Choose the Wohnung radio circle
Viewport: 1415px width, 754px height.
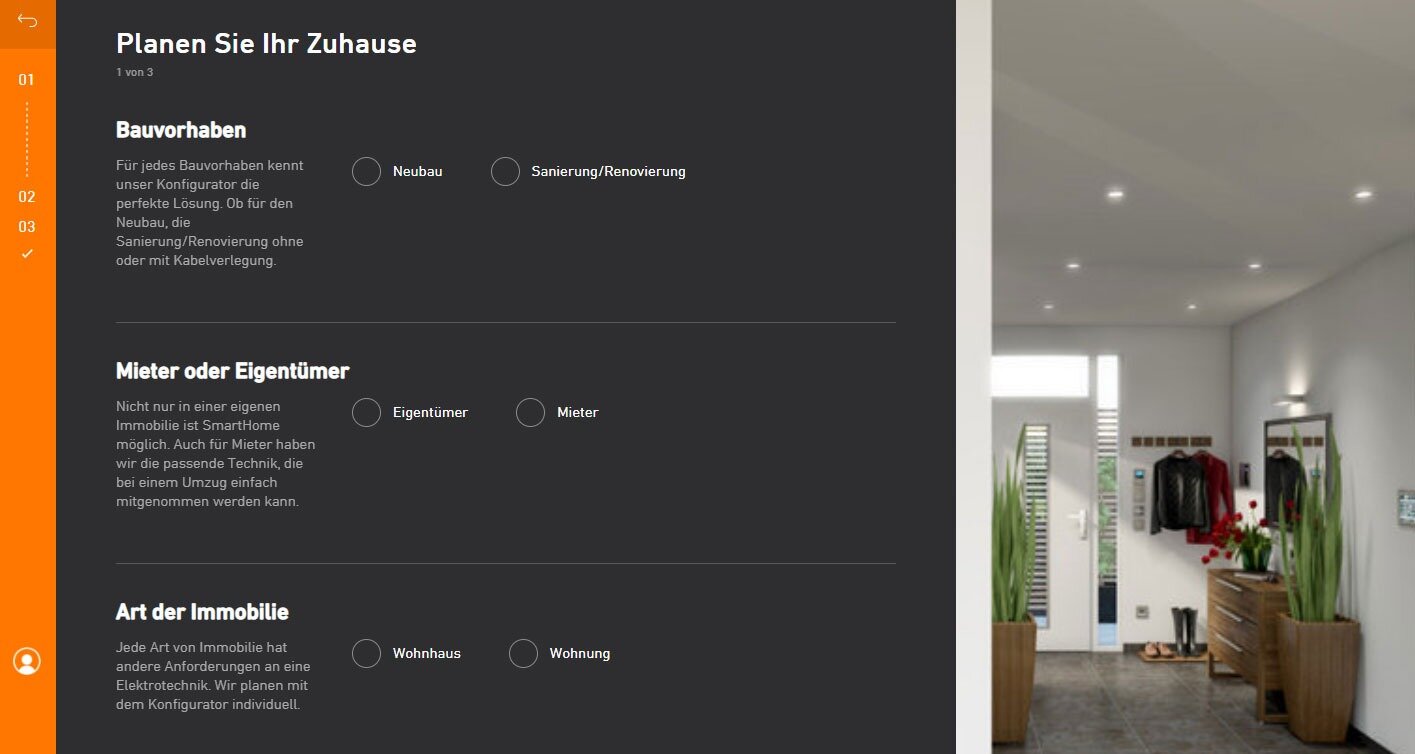pos(524,653)
